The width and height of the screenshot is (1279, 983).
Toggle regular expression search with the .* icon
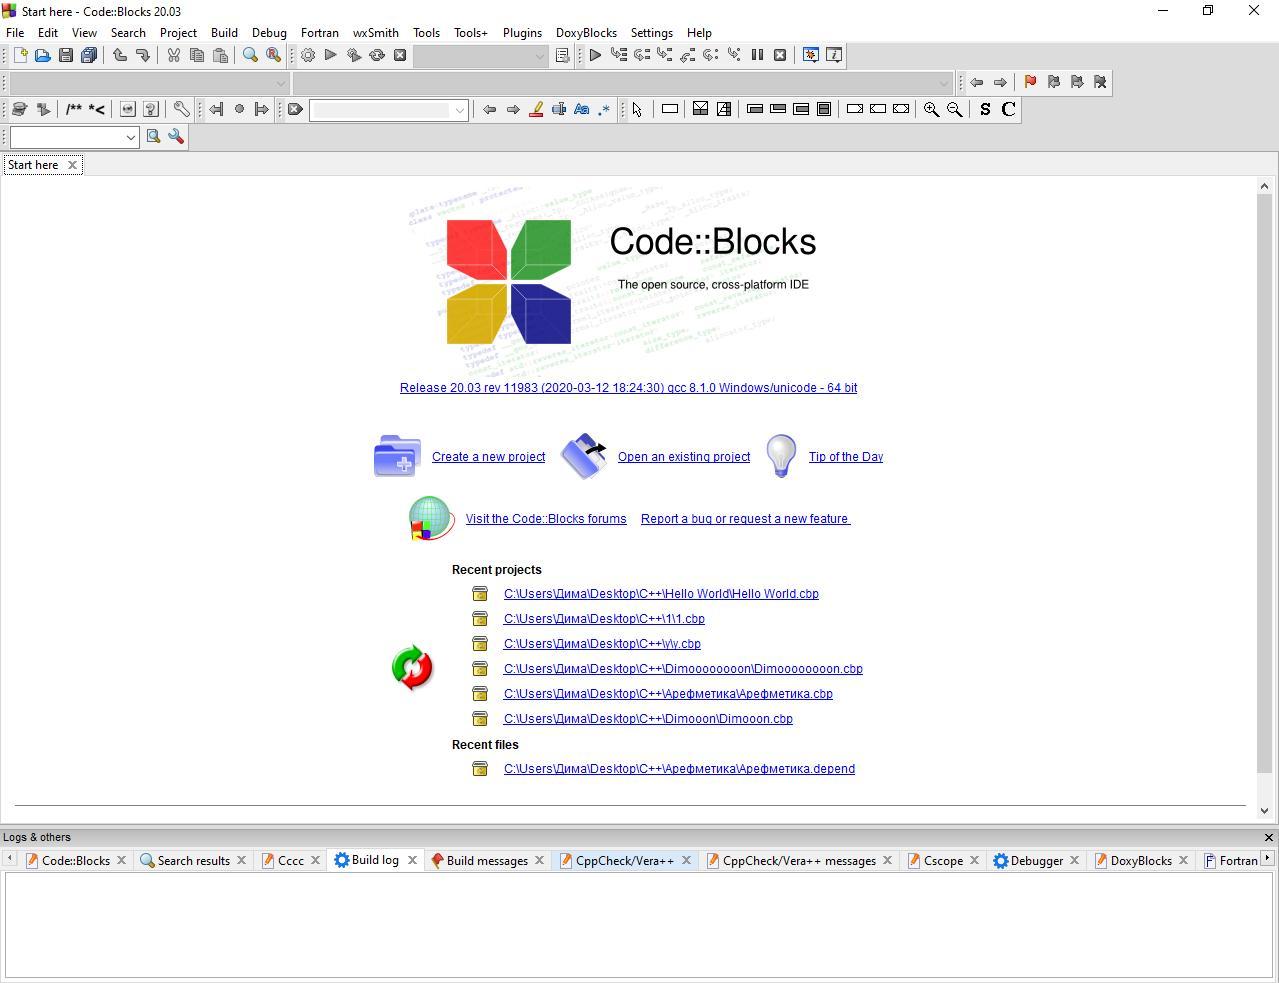604,110
